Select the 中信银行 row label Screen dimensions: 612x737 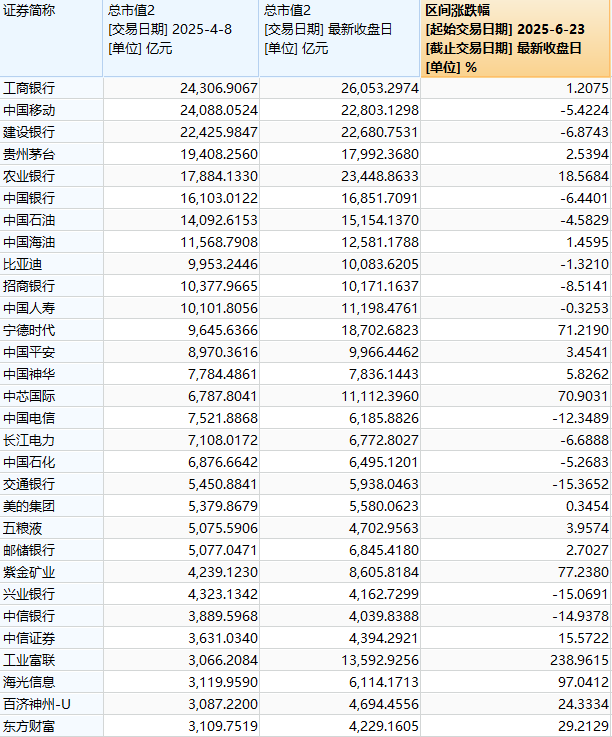coord(29,616)
